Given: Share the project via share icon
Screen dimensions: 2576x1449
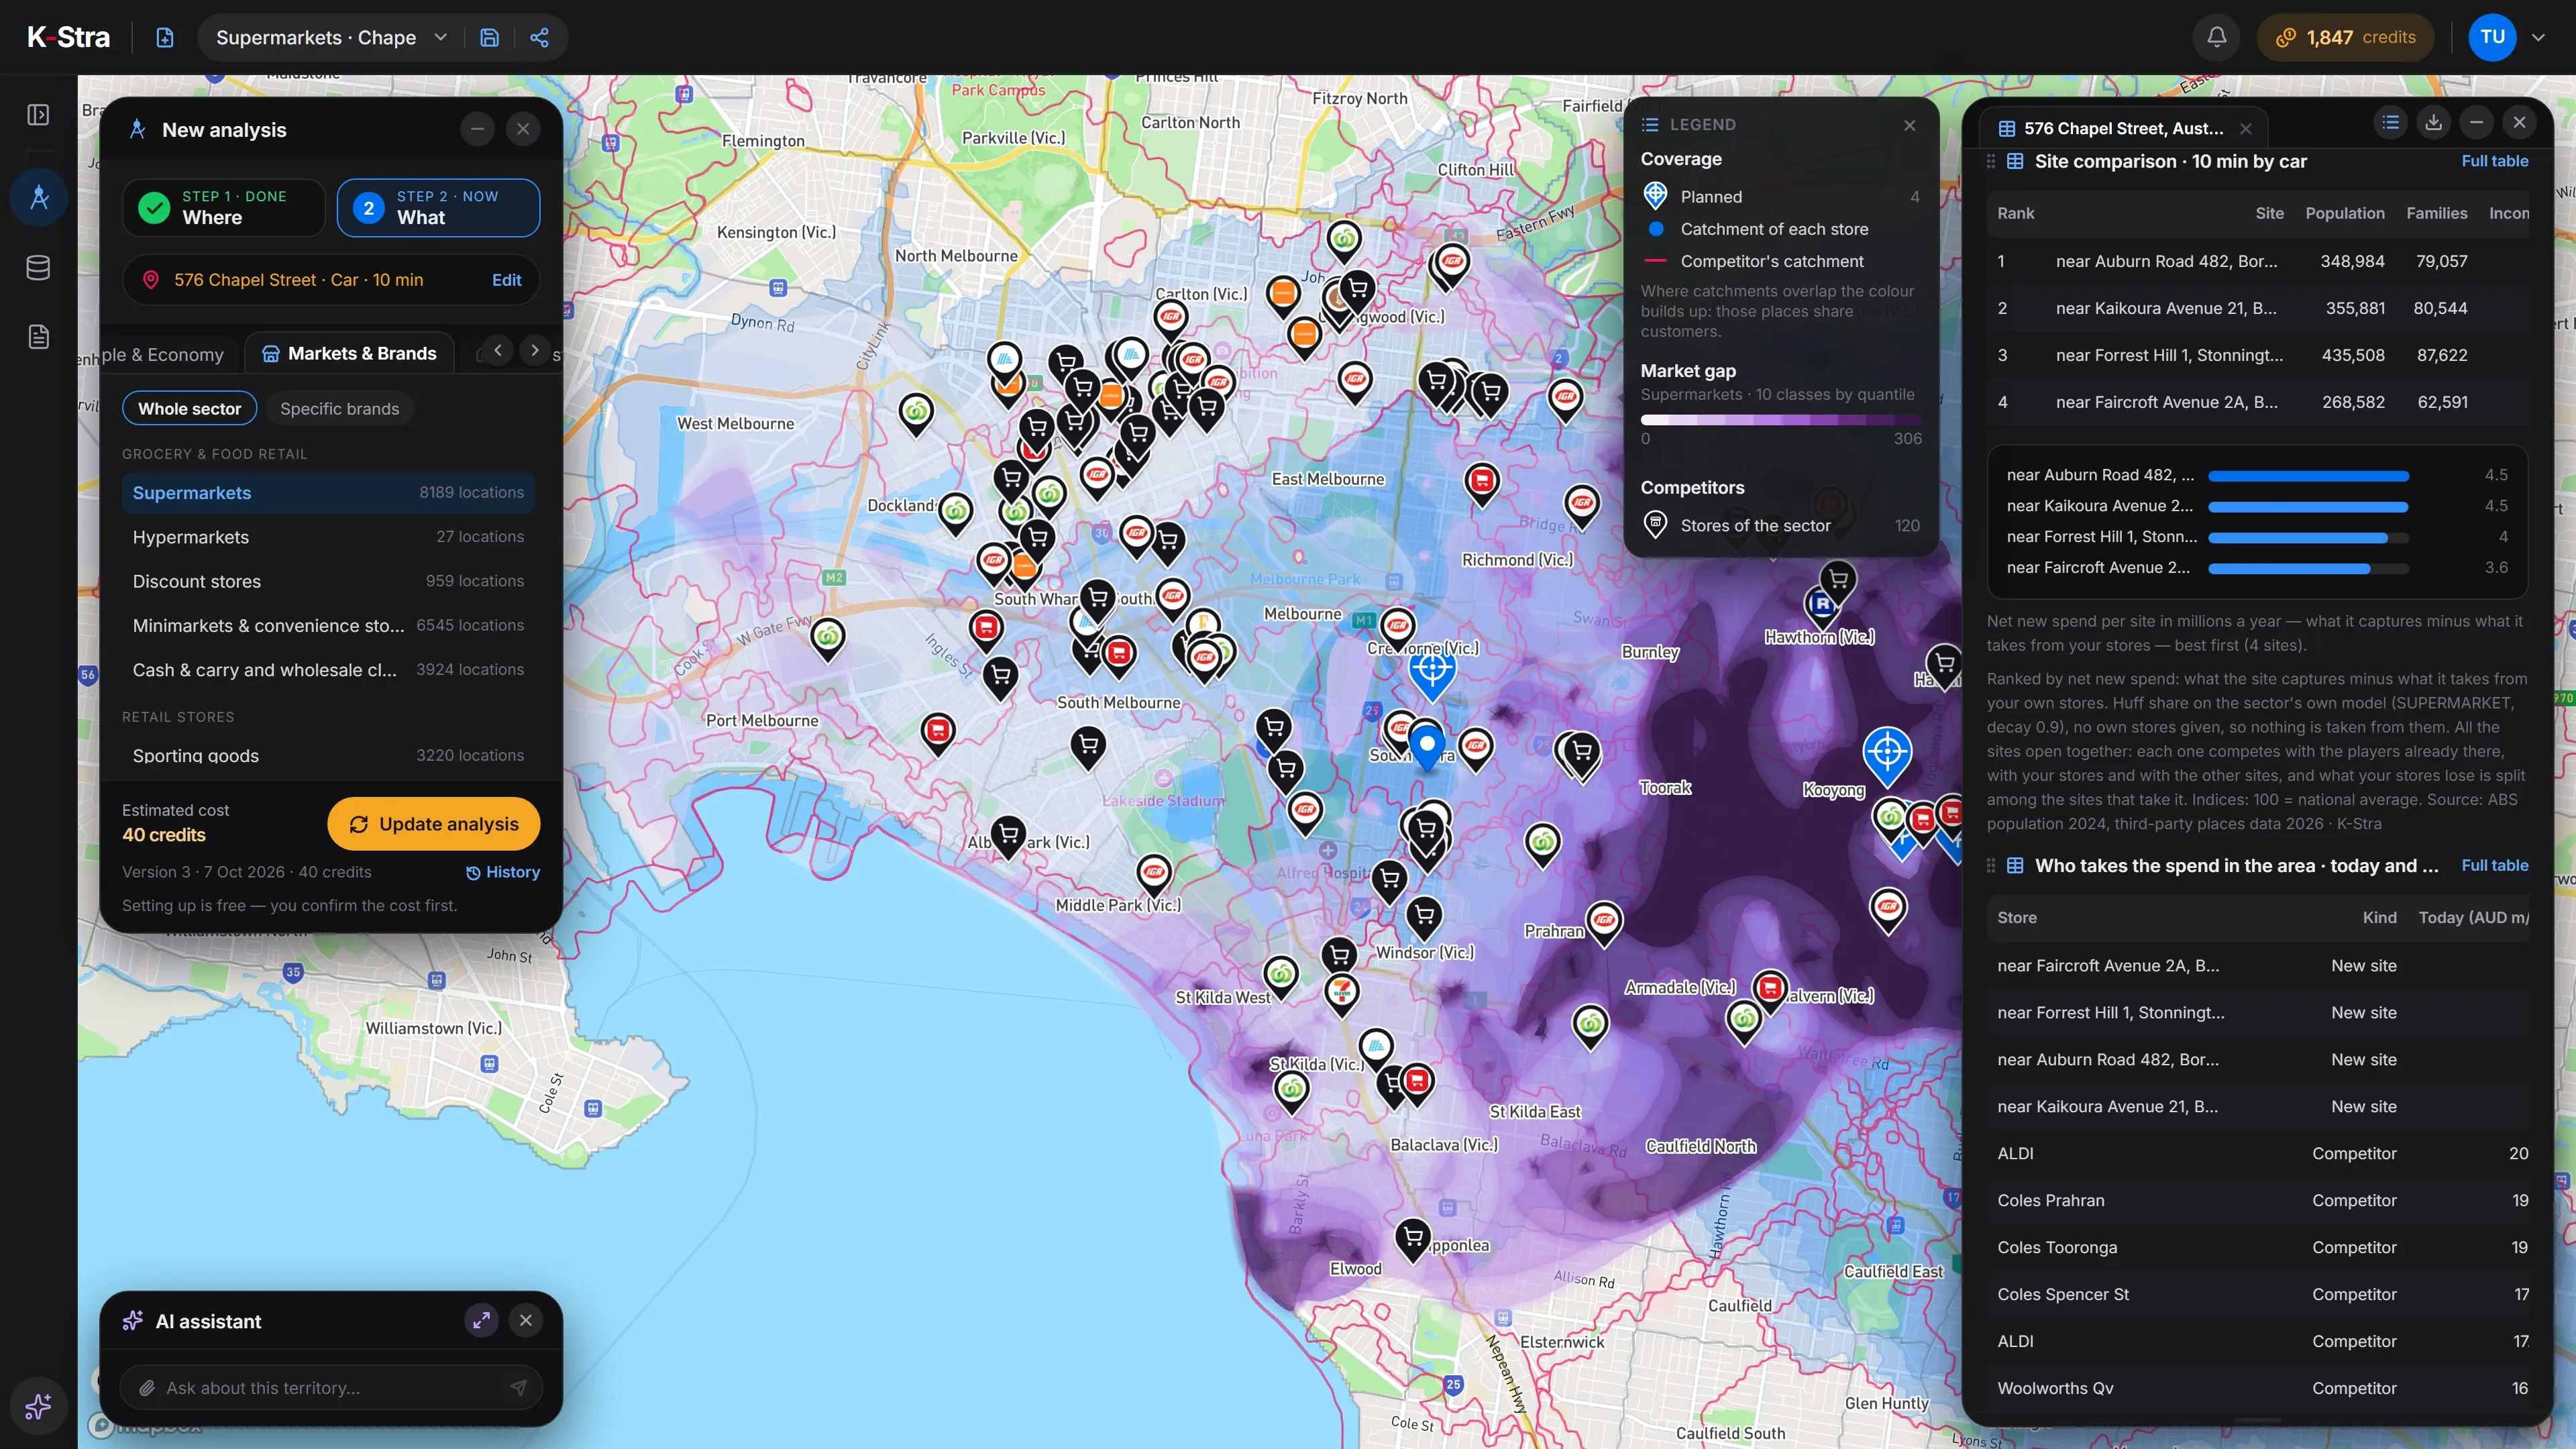Looking at the screenshot, I should pos(539,38).
